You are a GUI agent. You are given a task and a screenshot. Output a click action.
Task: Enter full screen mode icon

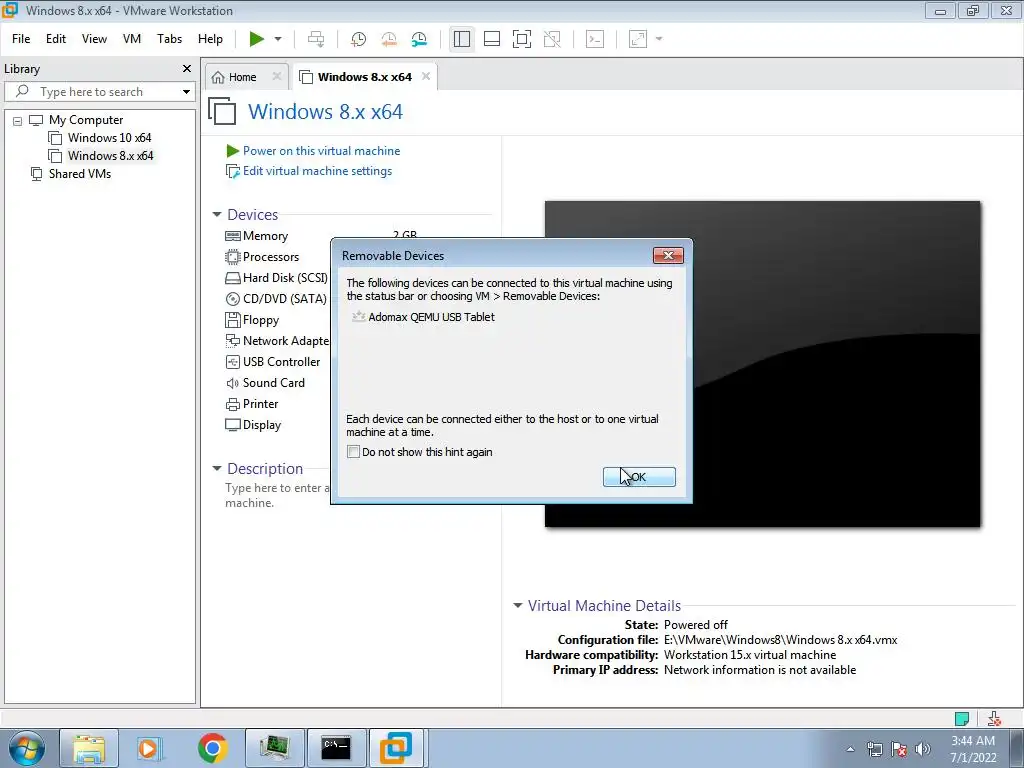522,39
